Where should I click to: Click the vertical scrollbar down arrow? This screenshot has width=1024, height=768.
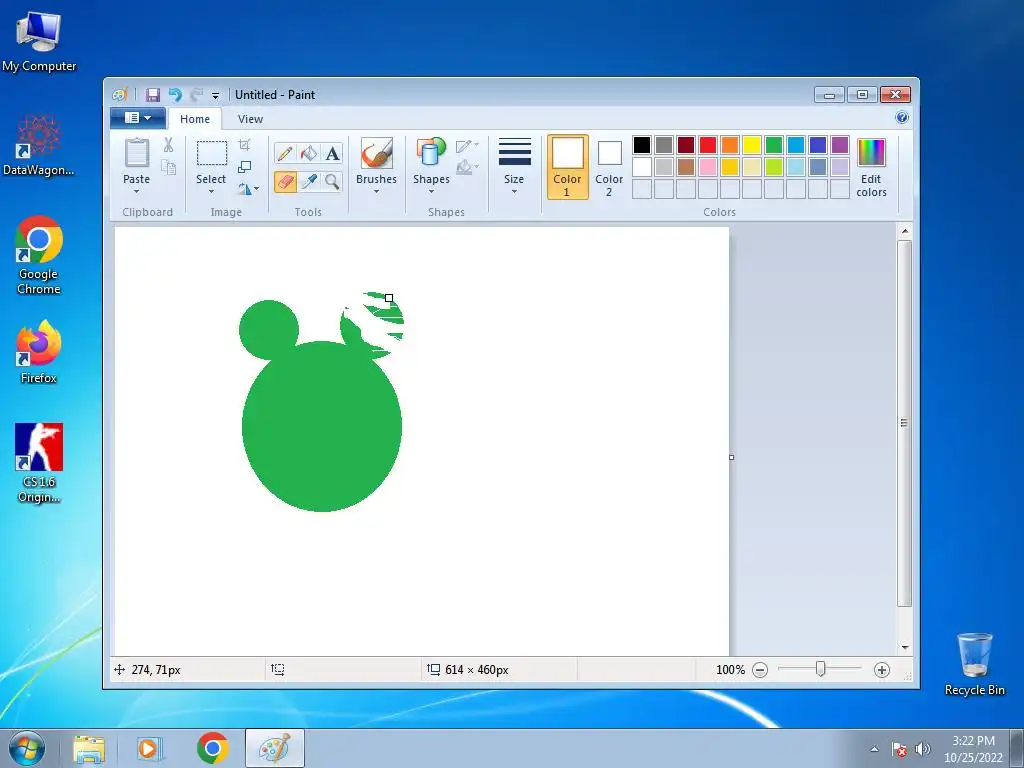click(904, 647)
